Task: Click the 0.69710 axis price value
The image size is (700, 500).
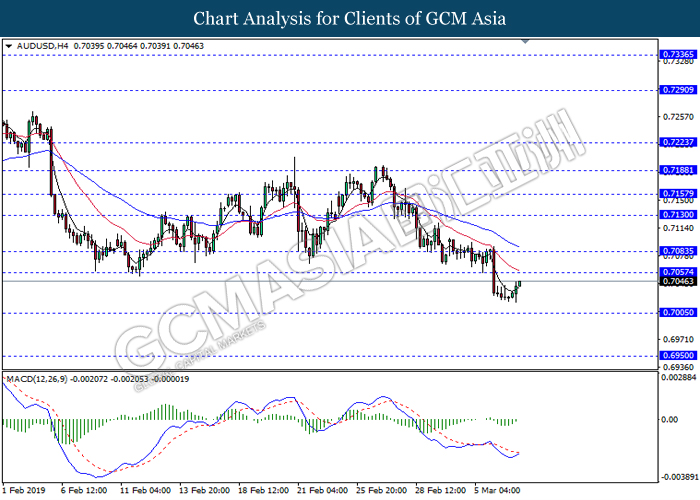Action: click(678, 340)
